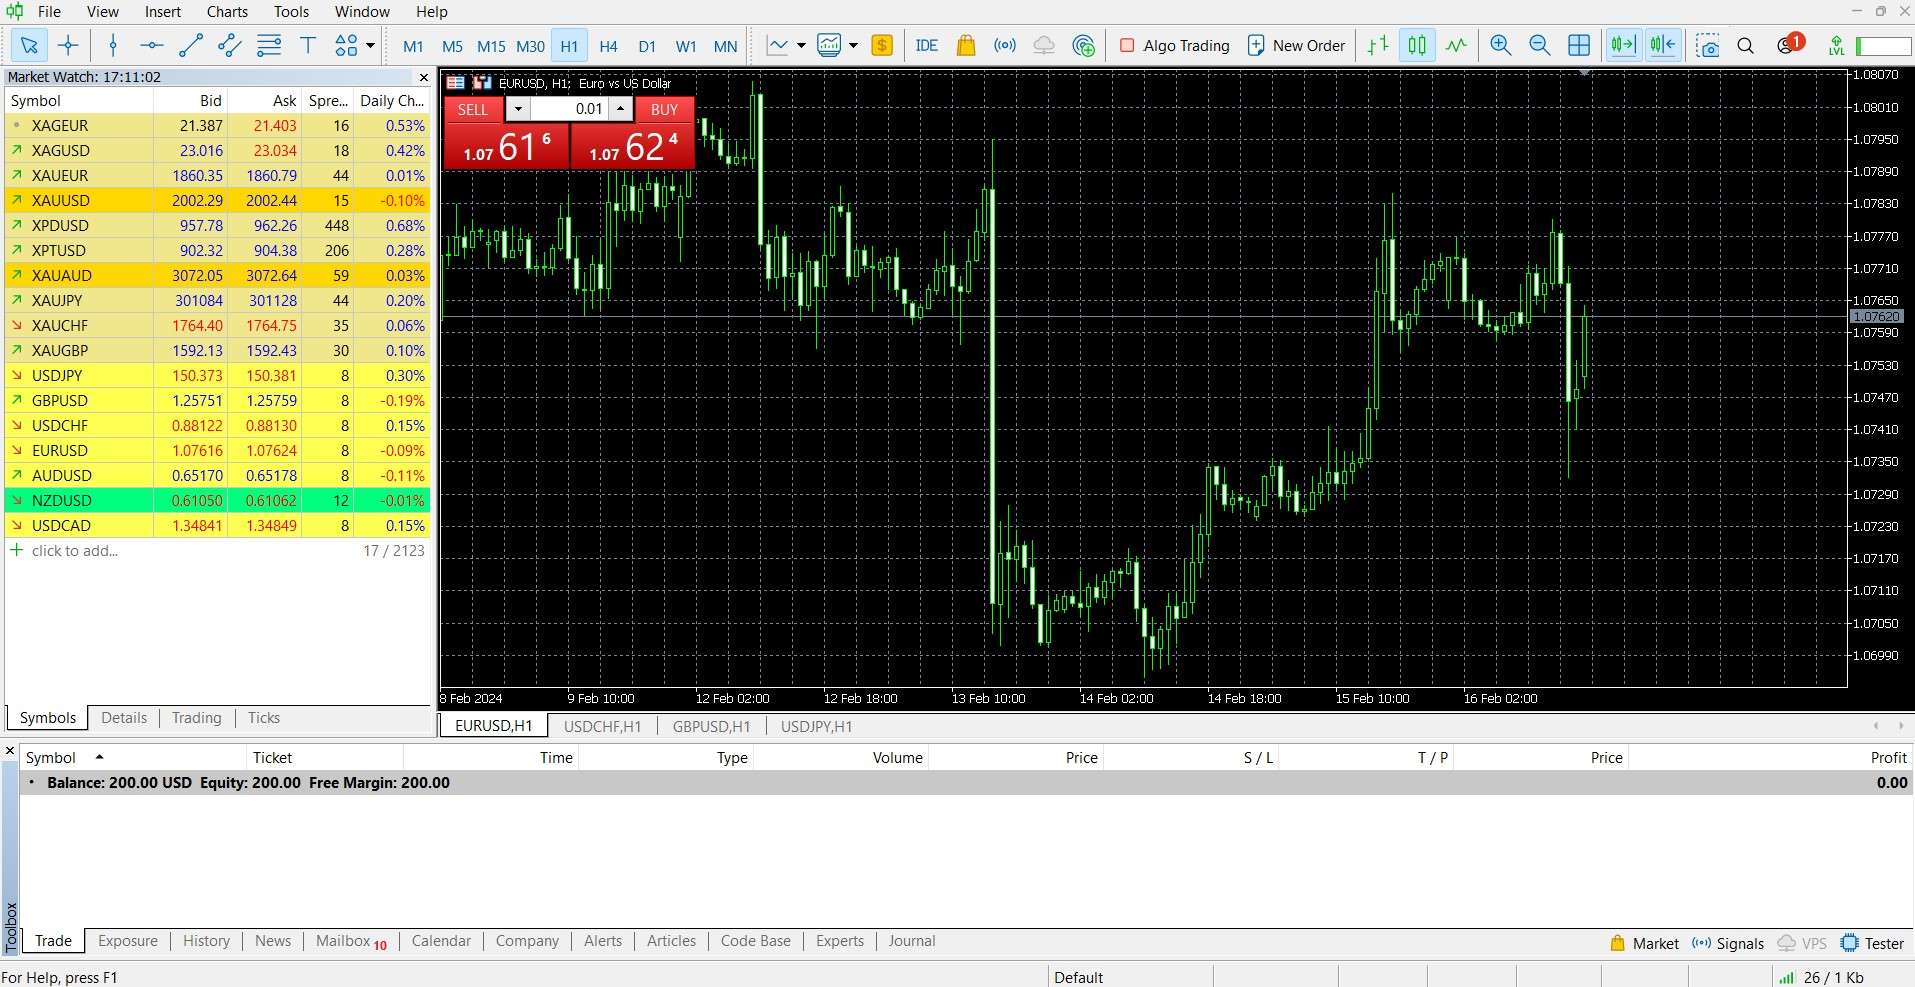Toggle Algo Trading on
The width and height of the screenshot is (1915, 987).
(x=1175, y=45)
